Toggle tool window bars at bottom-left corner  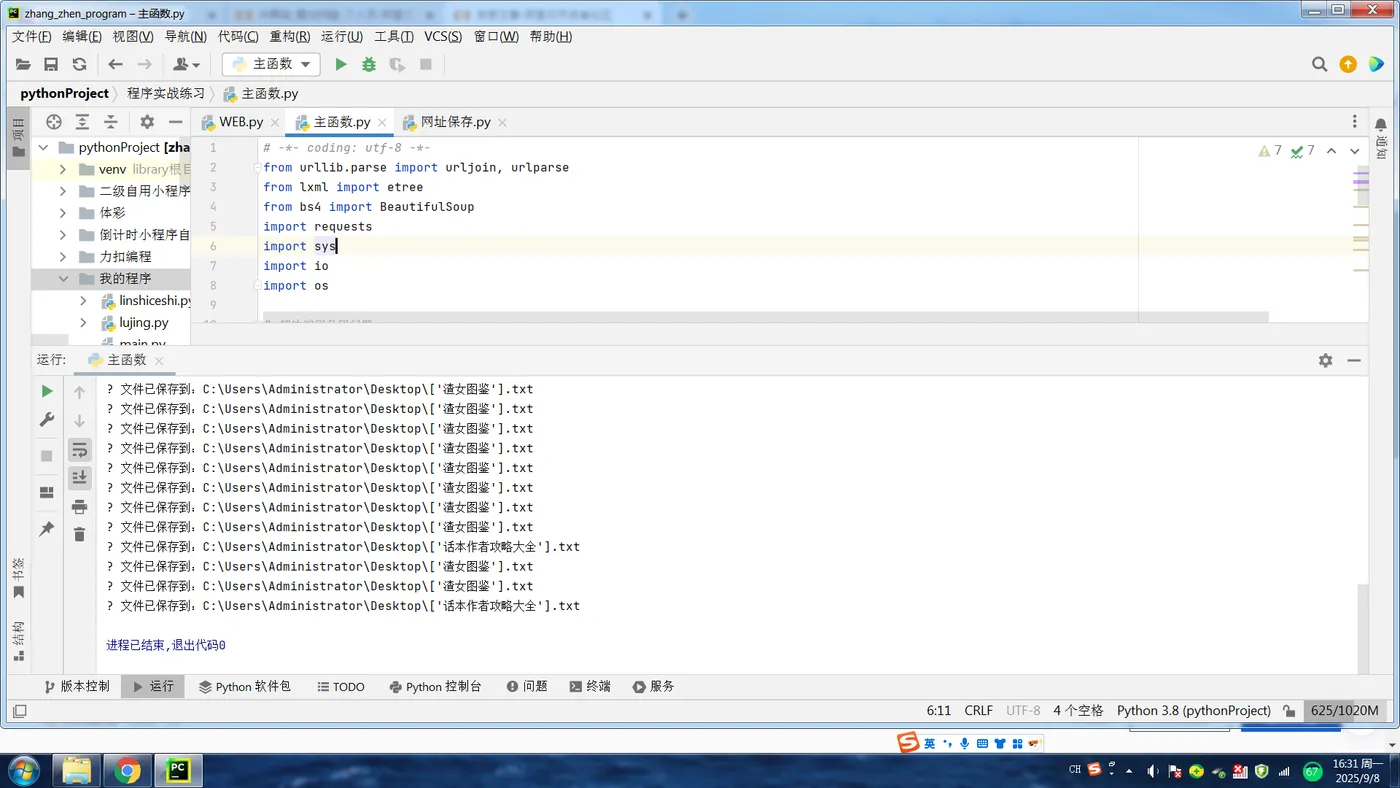(19, 711)
